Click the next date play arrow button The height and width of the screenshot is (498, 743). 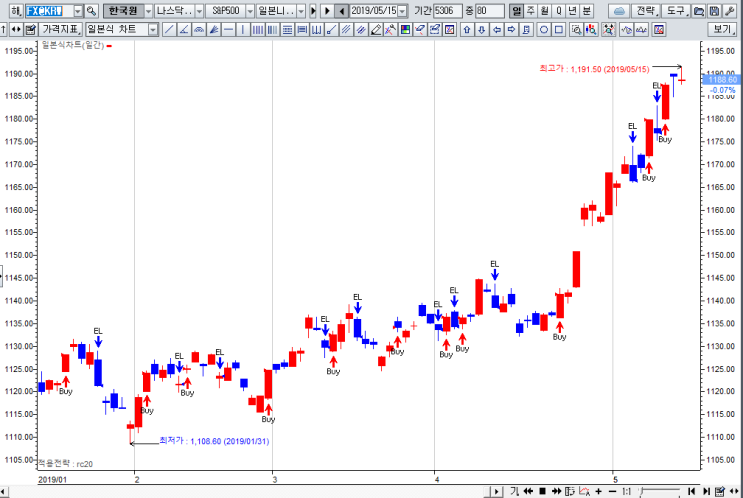coord(327,11)
